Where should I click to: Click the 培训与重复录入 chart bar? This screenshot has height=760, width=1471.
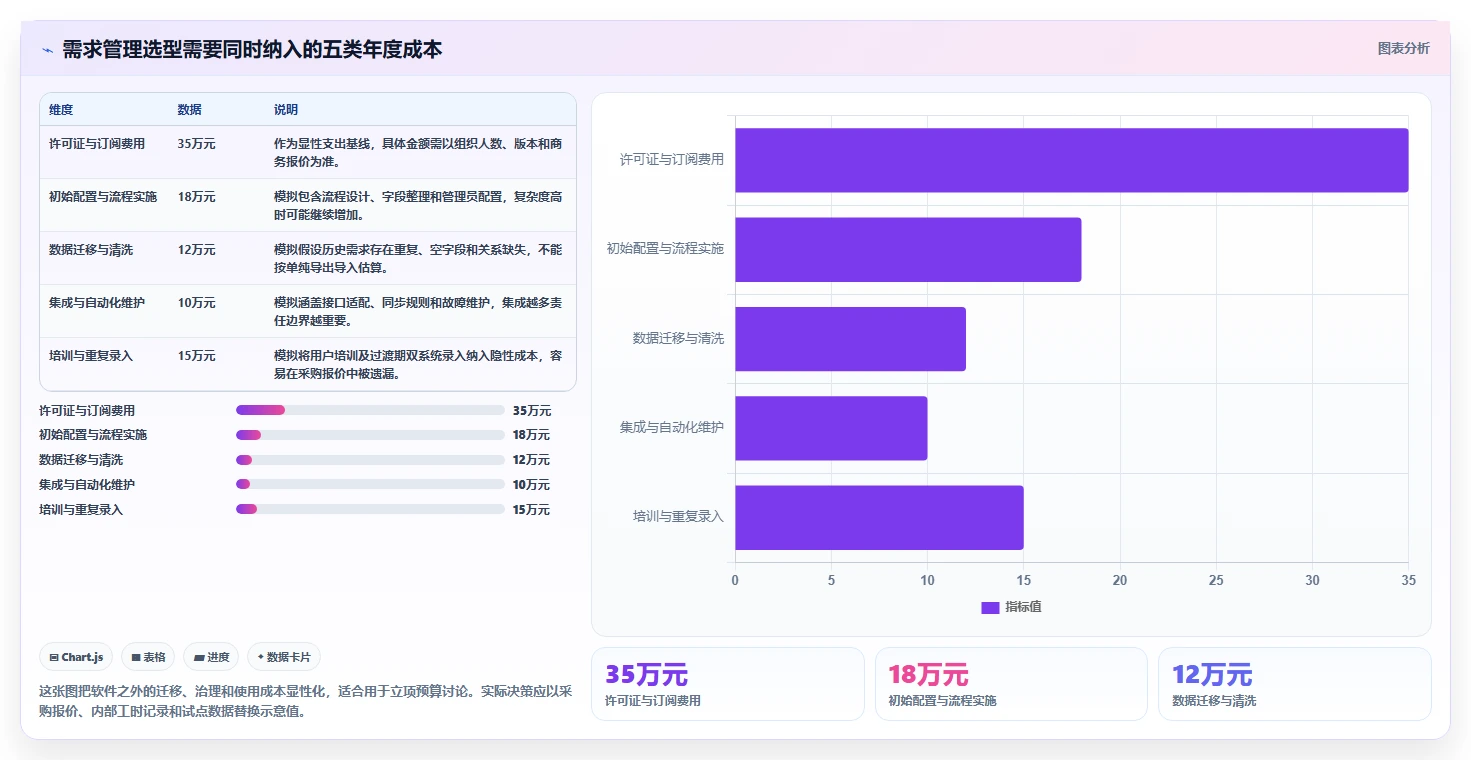[879, 518]
